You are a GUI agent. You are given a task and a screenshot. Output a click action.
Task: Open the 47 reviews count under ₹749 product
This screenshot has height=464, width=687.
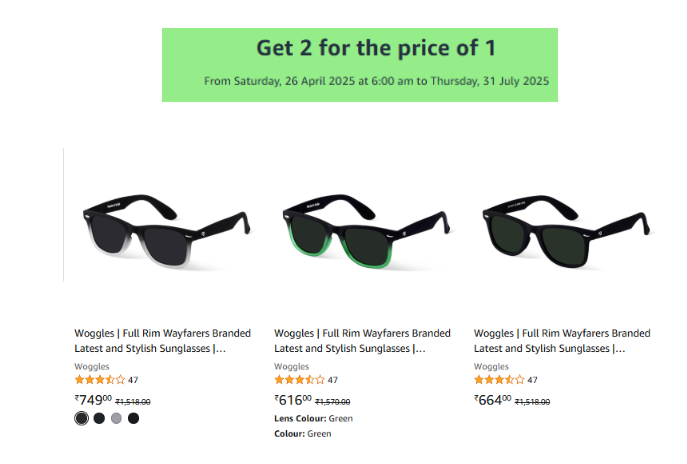click(133, 380)
